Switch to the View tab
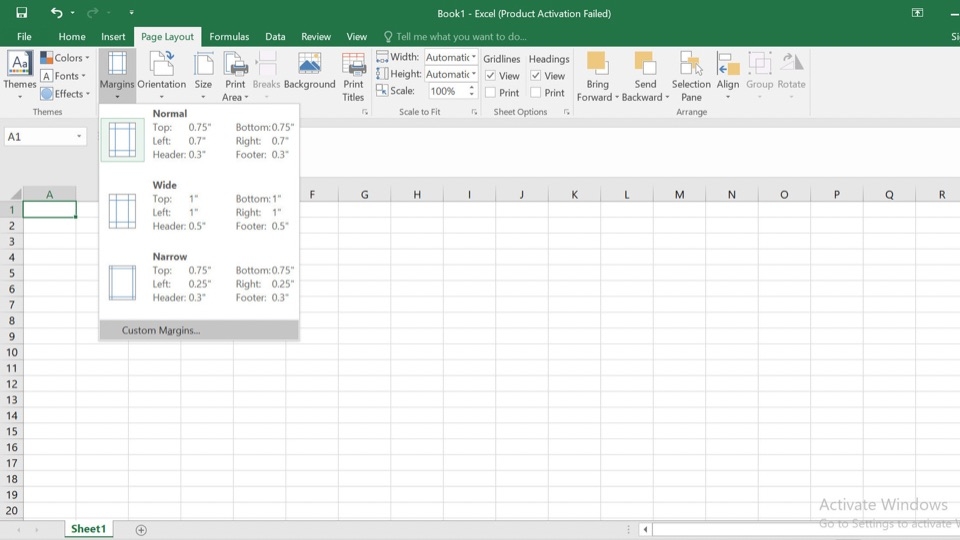The image size is (960, 540). 356,37
